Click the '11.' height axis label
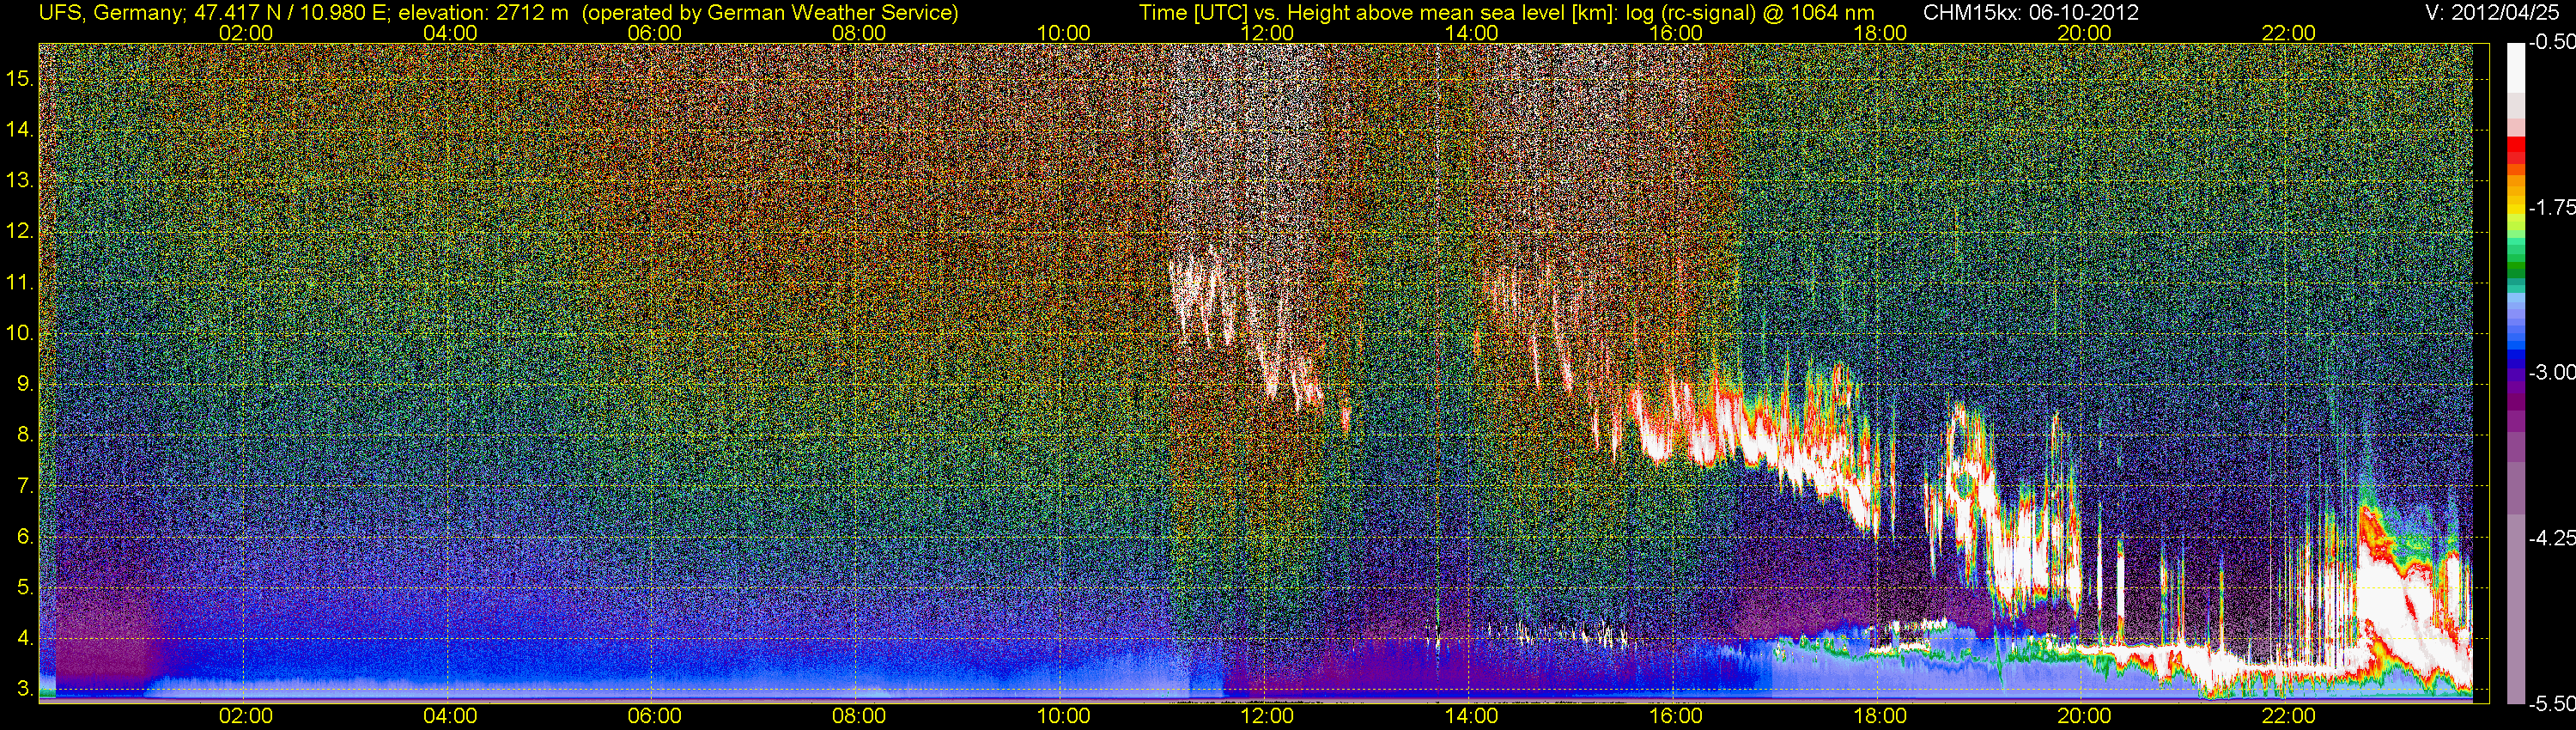This screenshot has width=2576, height=730. [x=20, y=283]
